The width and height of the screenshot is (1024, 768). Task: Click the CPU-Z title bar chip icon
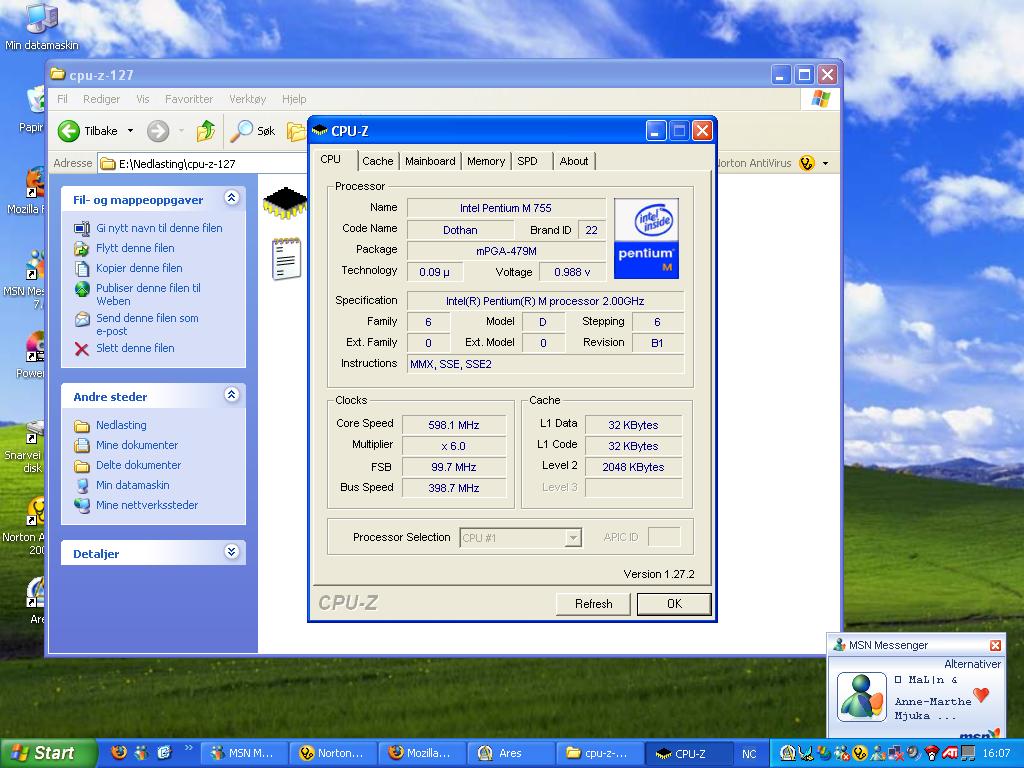pos(319,131)
